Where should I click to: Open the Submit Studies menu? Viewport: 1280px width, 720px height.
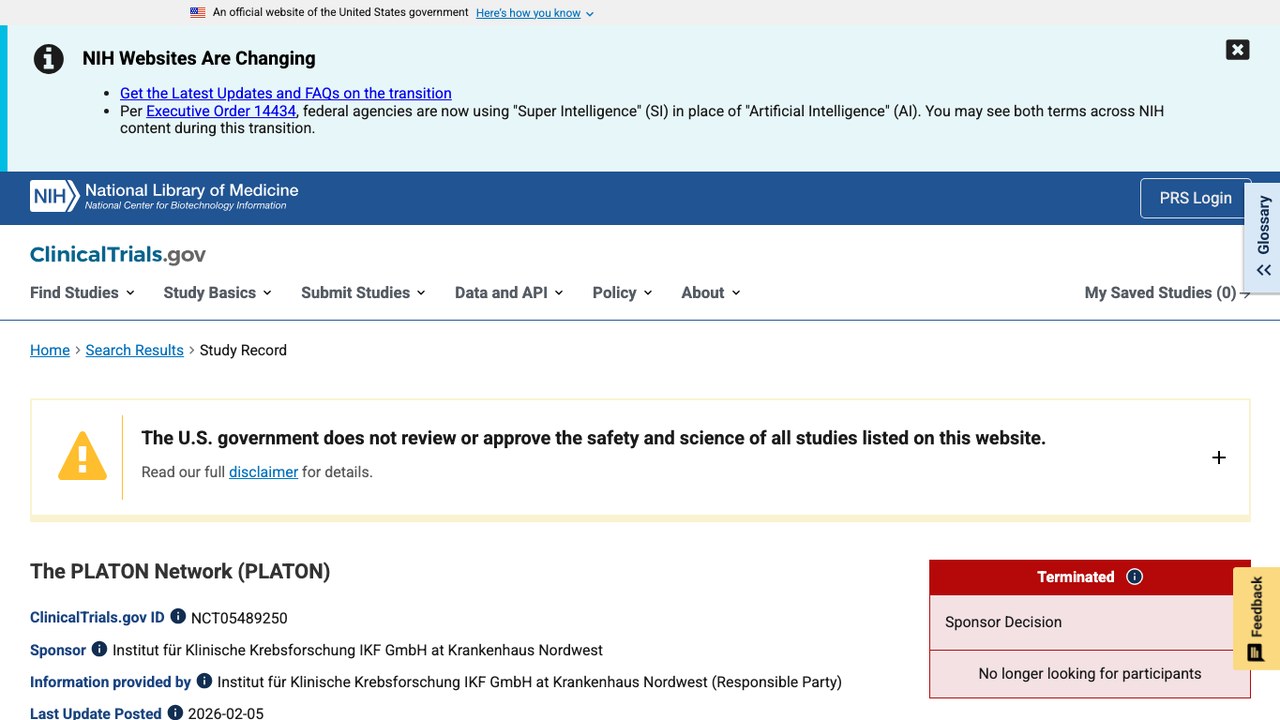point(364,292)
